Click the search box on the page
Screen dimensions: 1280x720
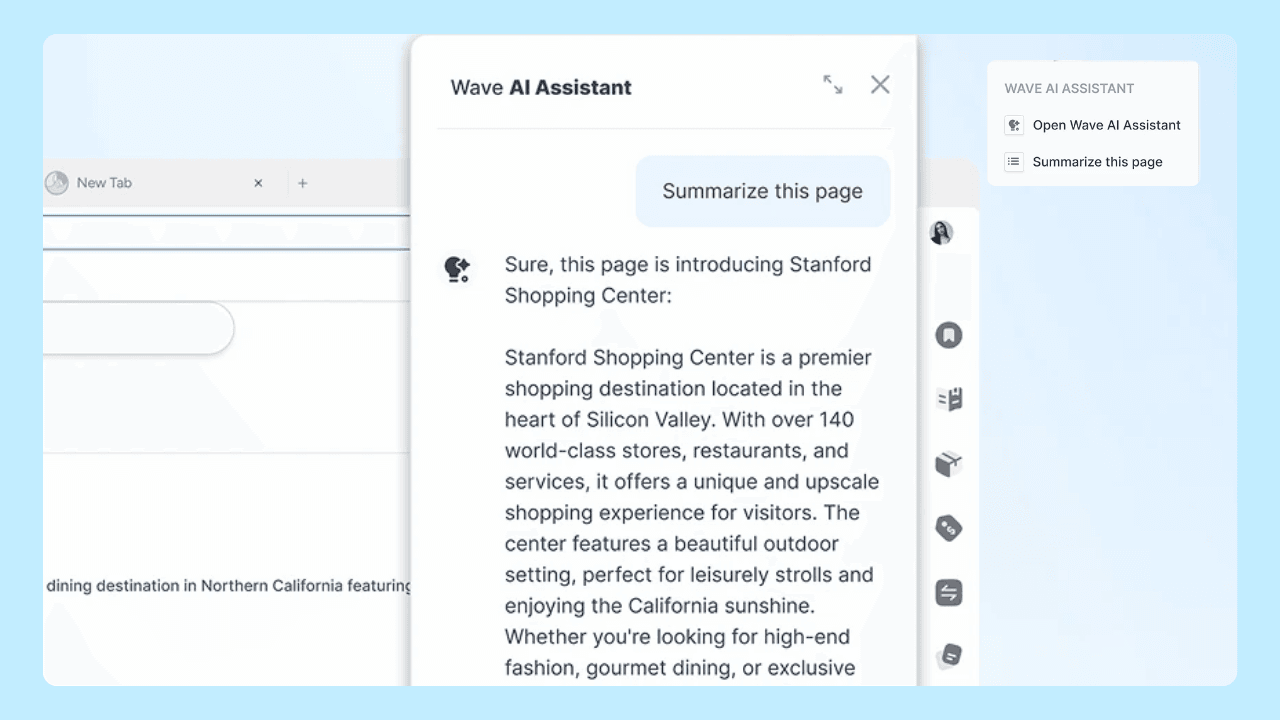138,328
